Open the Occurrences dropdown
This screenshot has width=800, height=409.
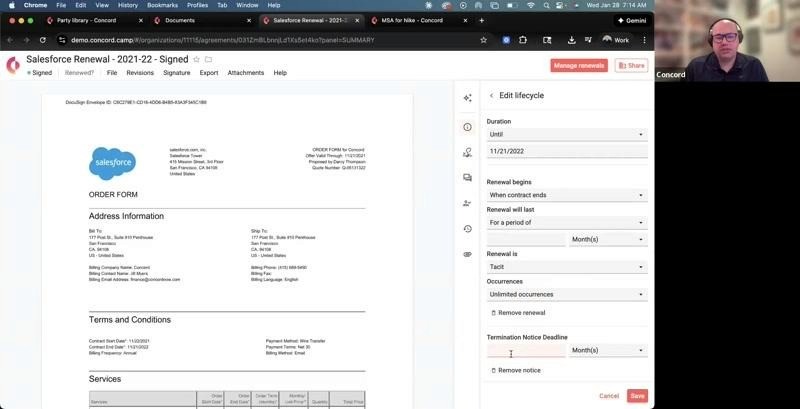(x=567, y=294)
